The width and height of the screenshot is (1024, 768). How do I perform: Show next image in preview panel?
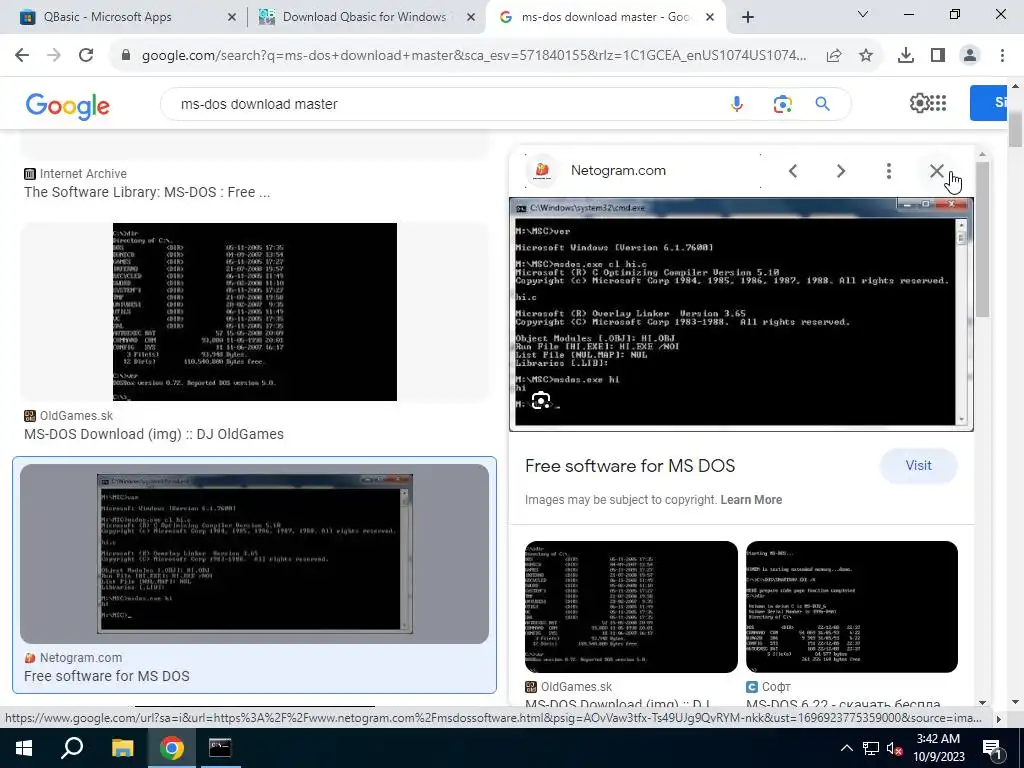click(840, 171)
